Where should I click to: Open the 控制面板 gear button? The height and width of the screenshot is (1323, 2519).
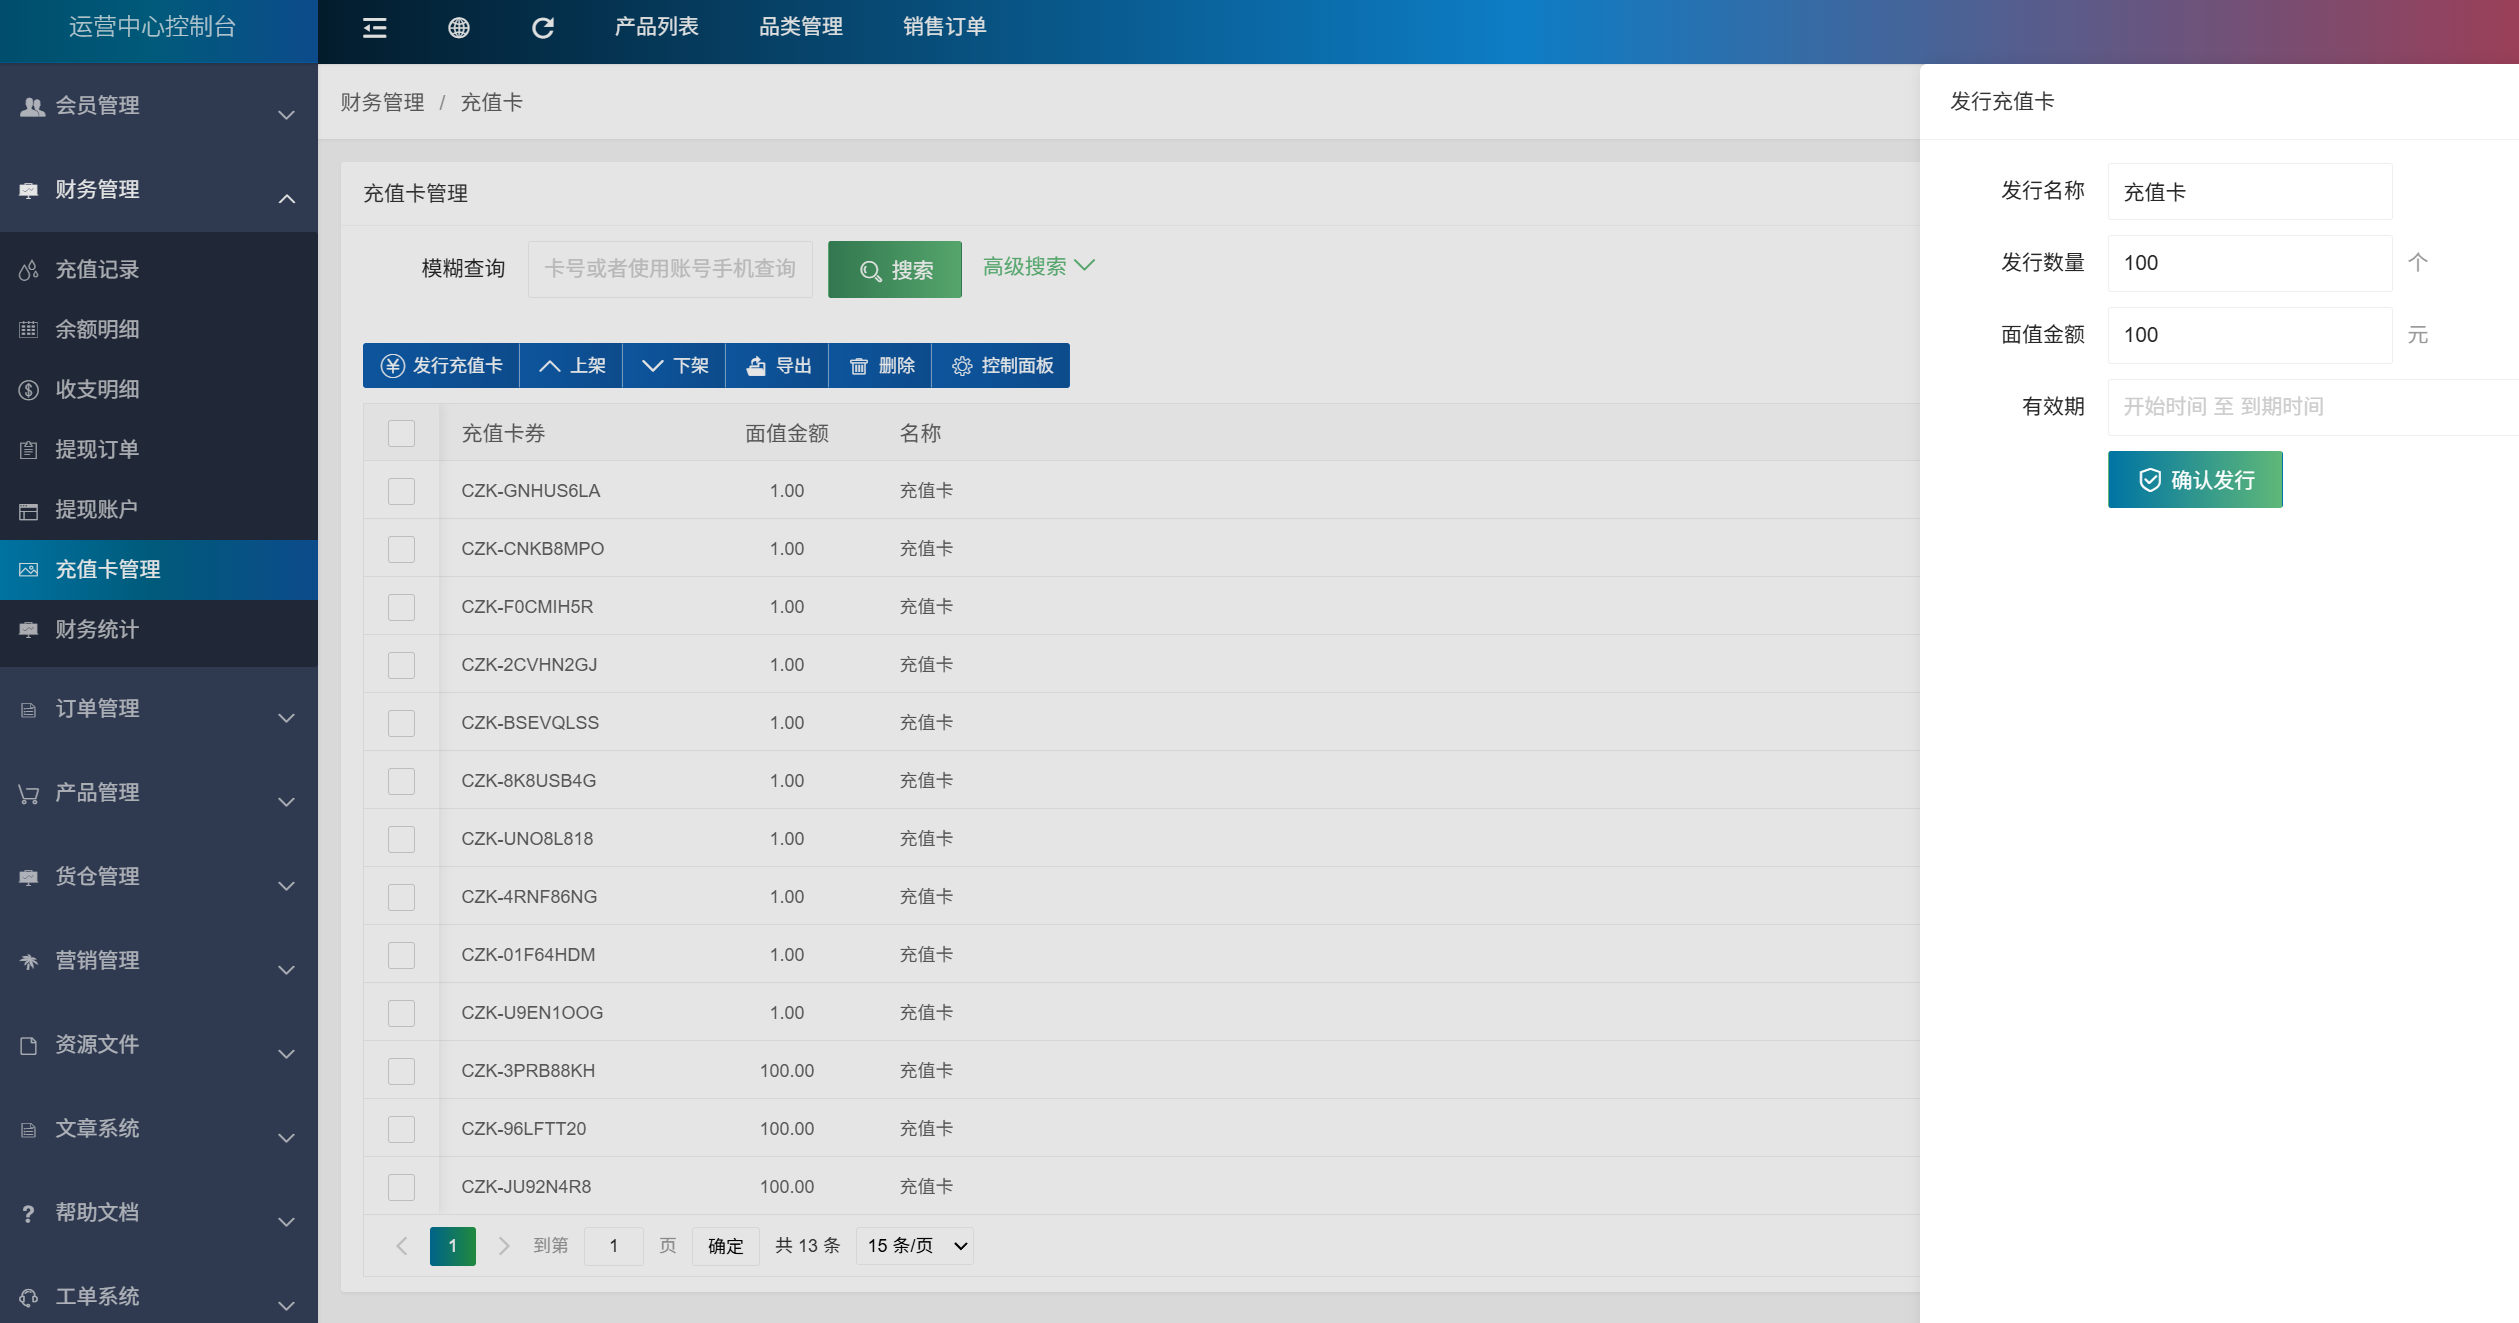(x=1002, y=366)
